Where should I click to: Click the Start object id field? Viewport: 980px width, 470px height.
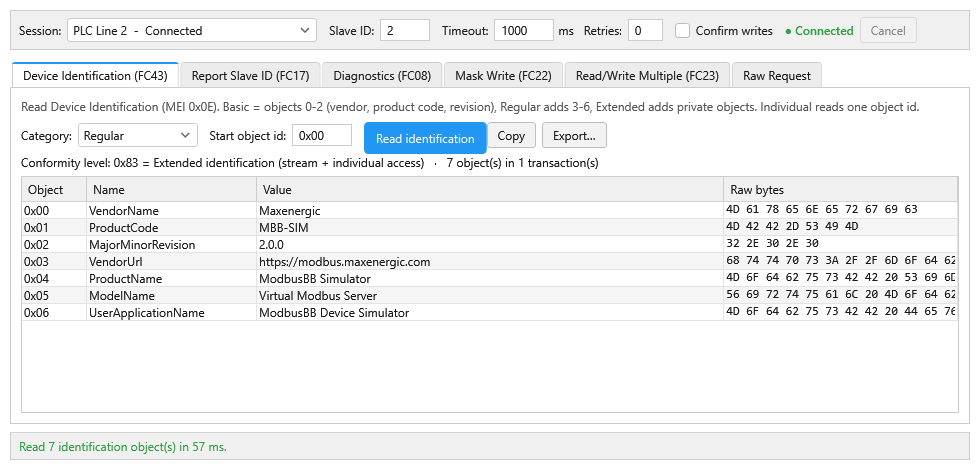click(x=322, y=135)
